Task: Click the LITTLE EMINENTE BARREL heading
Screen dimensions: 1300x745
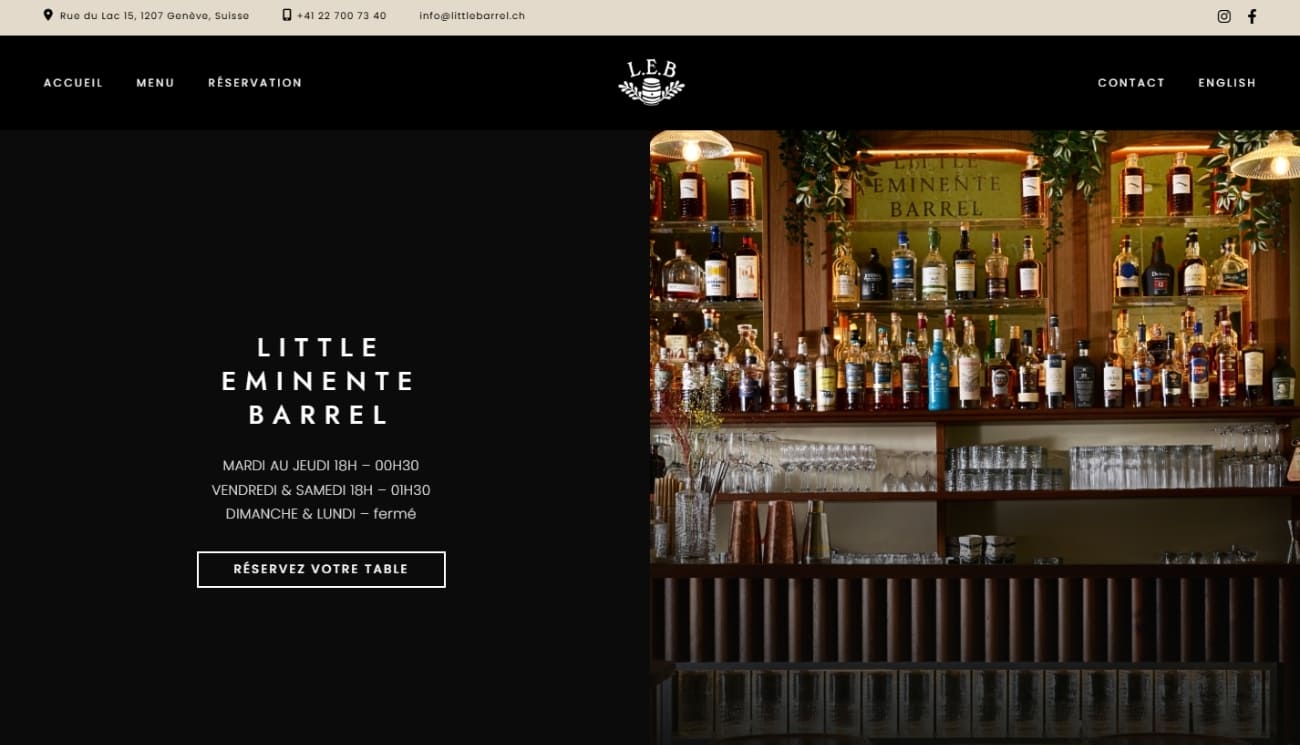Action: pyautogui.click(x=318, y=381)
